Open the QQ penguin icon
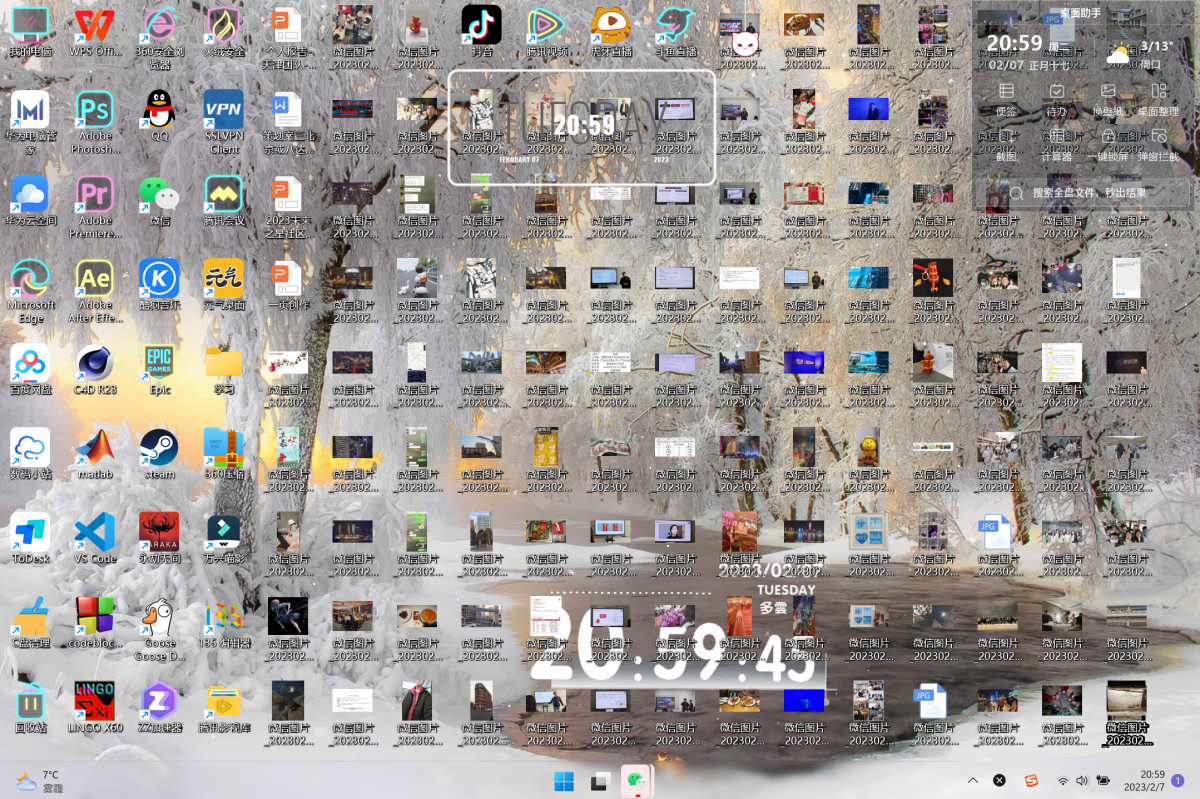Viewport: 1200px width, 799px height. (159, 110)
